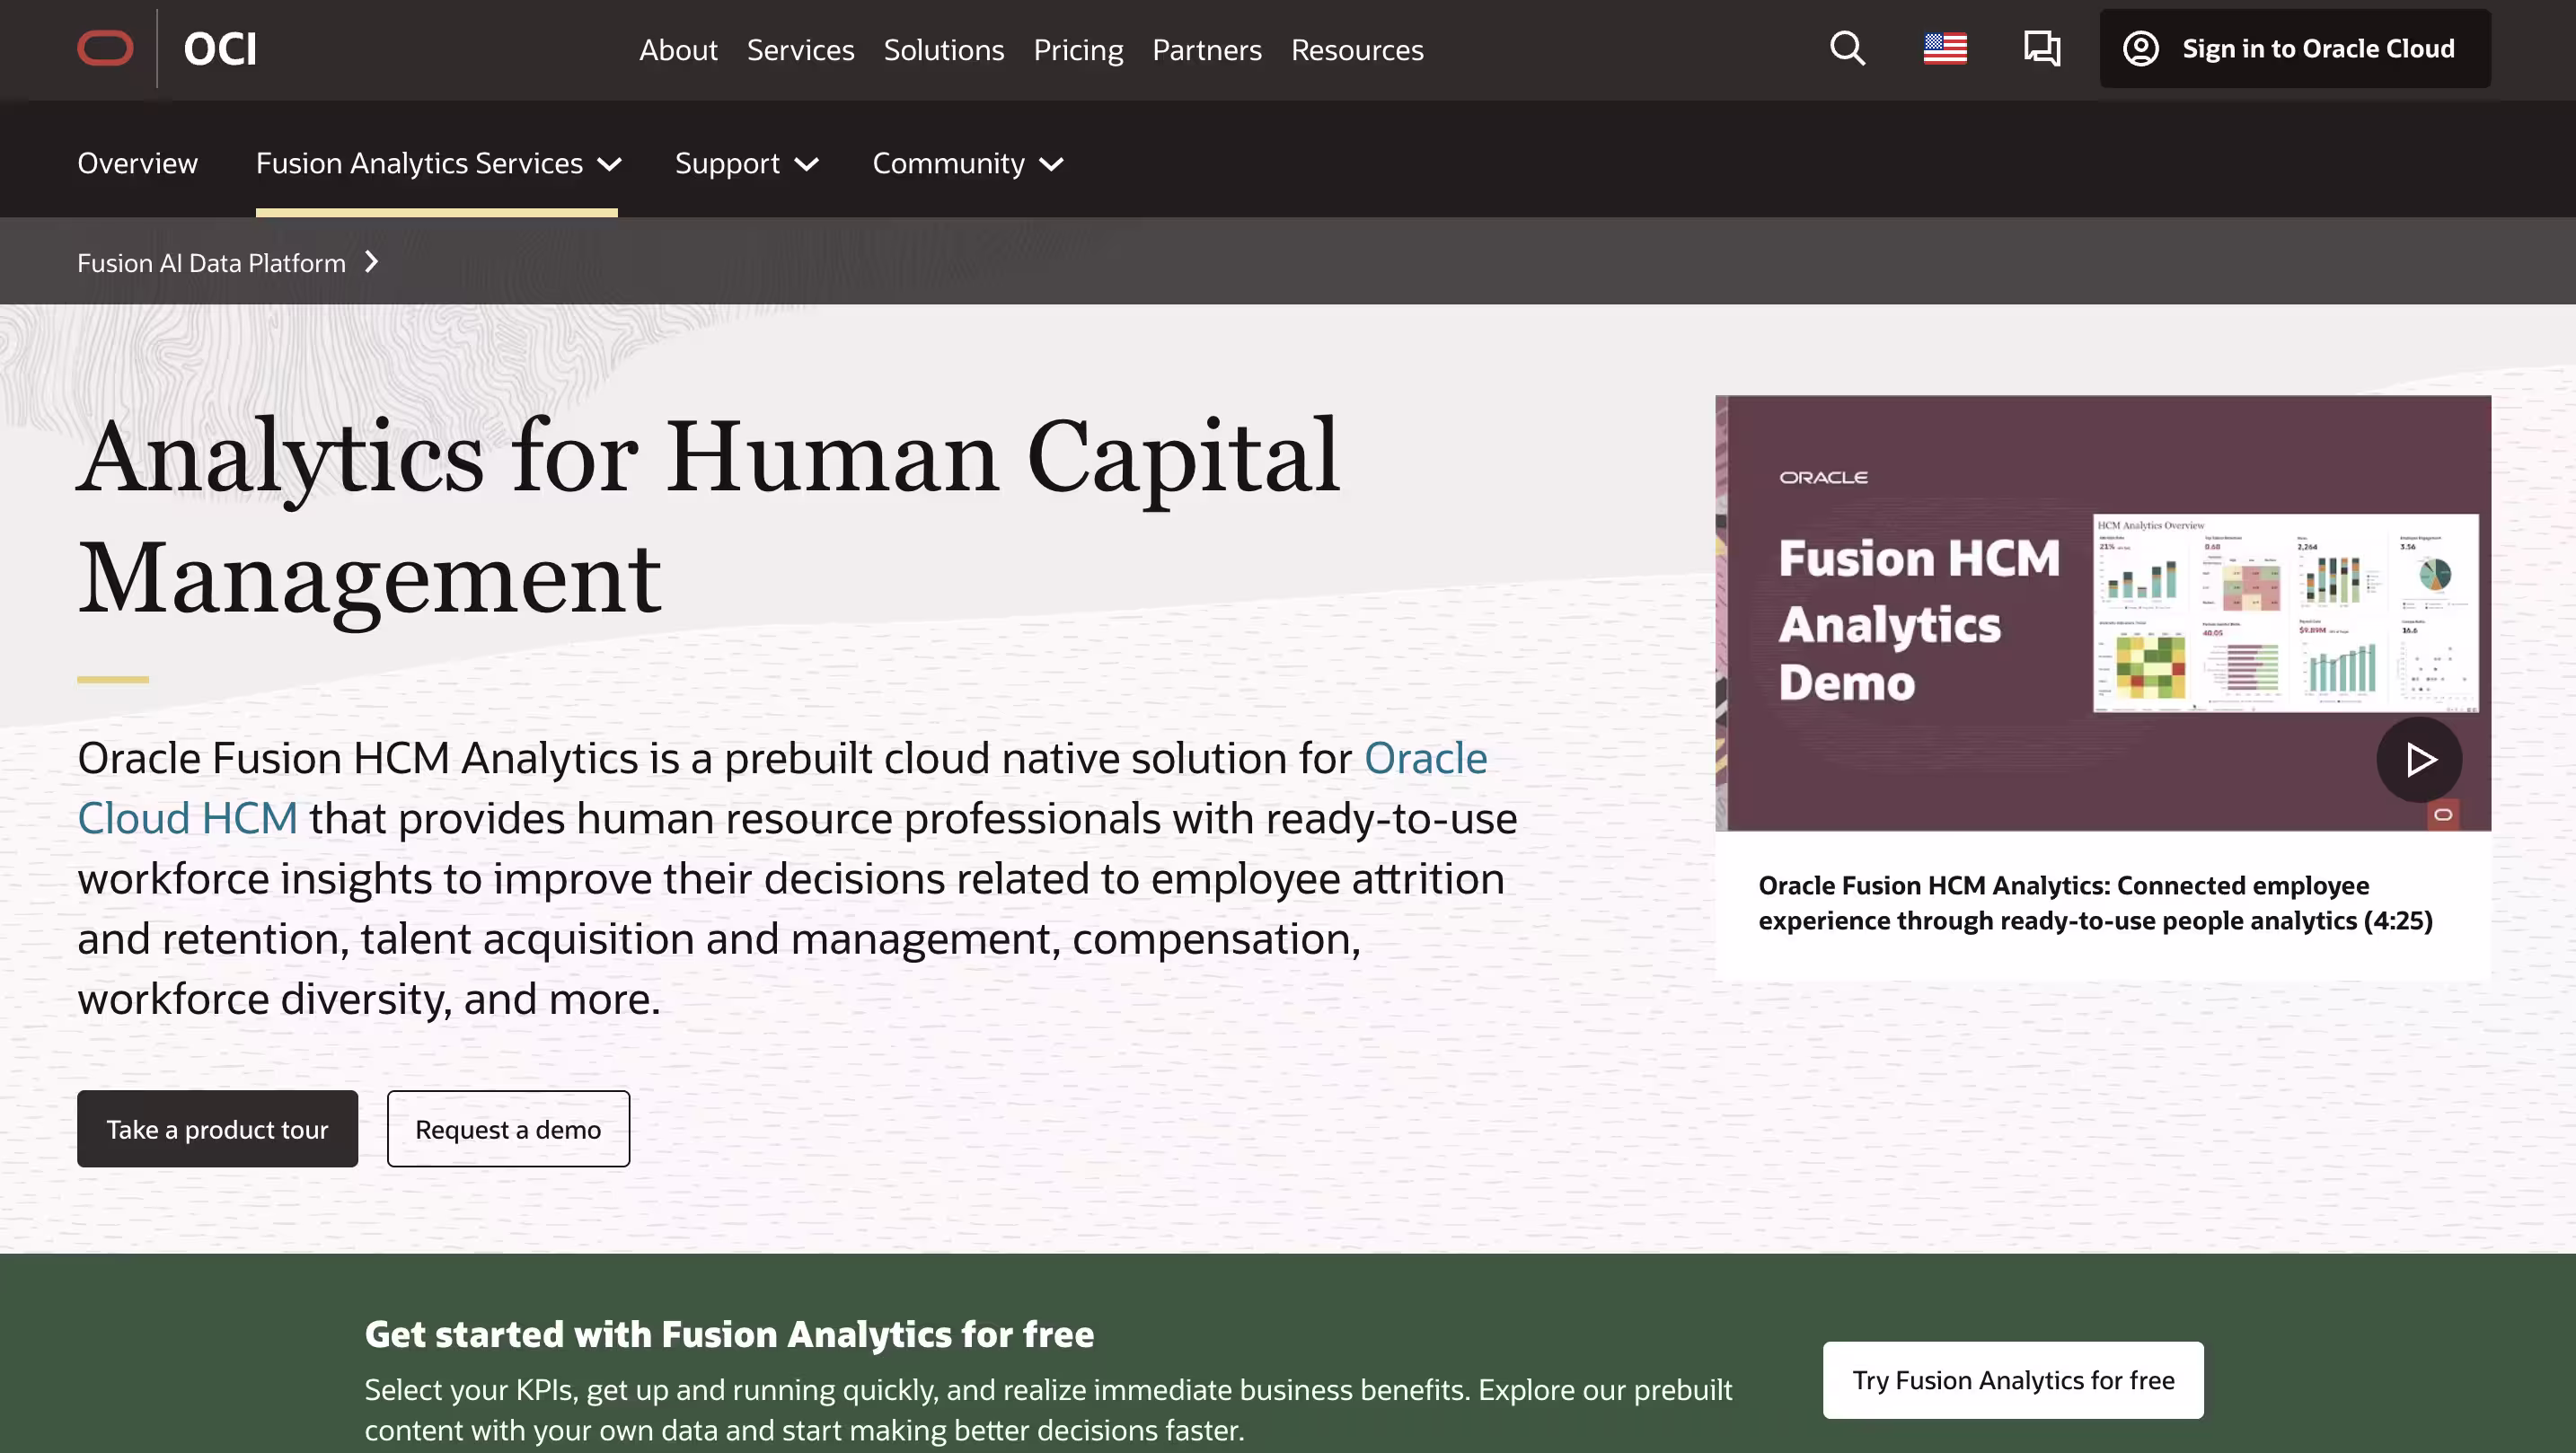The image size is (2576, 1453).
Task: Open the Pricing menu item
Action: (1078, 49)
